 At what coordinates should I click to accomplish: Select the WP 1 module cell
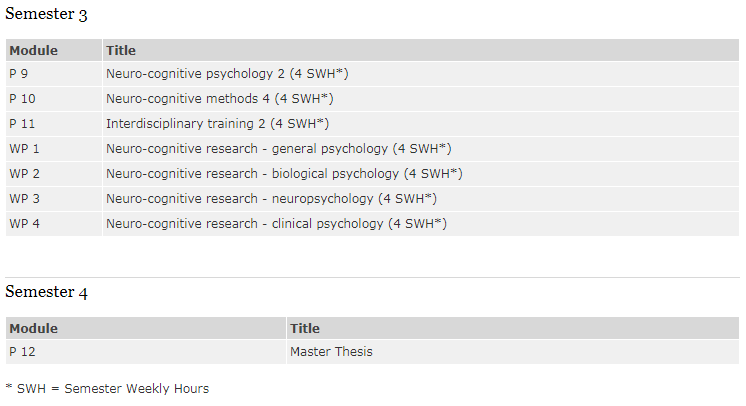click(x=24, y=149)
